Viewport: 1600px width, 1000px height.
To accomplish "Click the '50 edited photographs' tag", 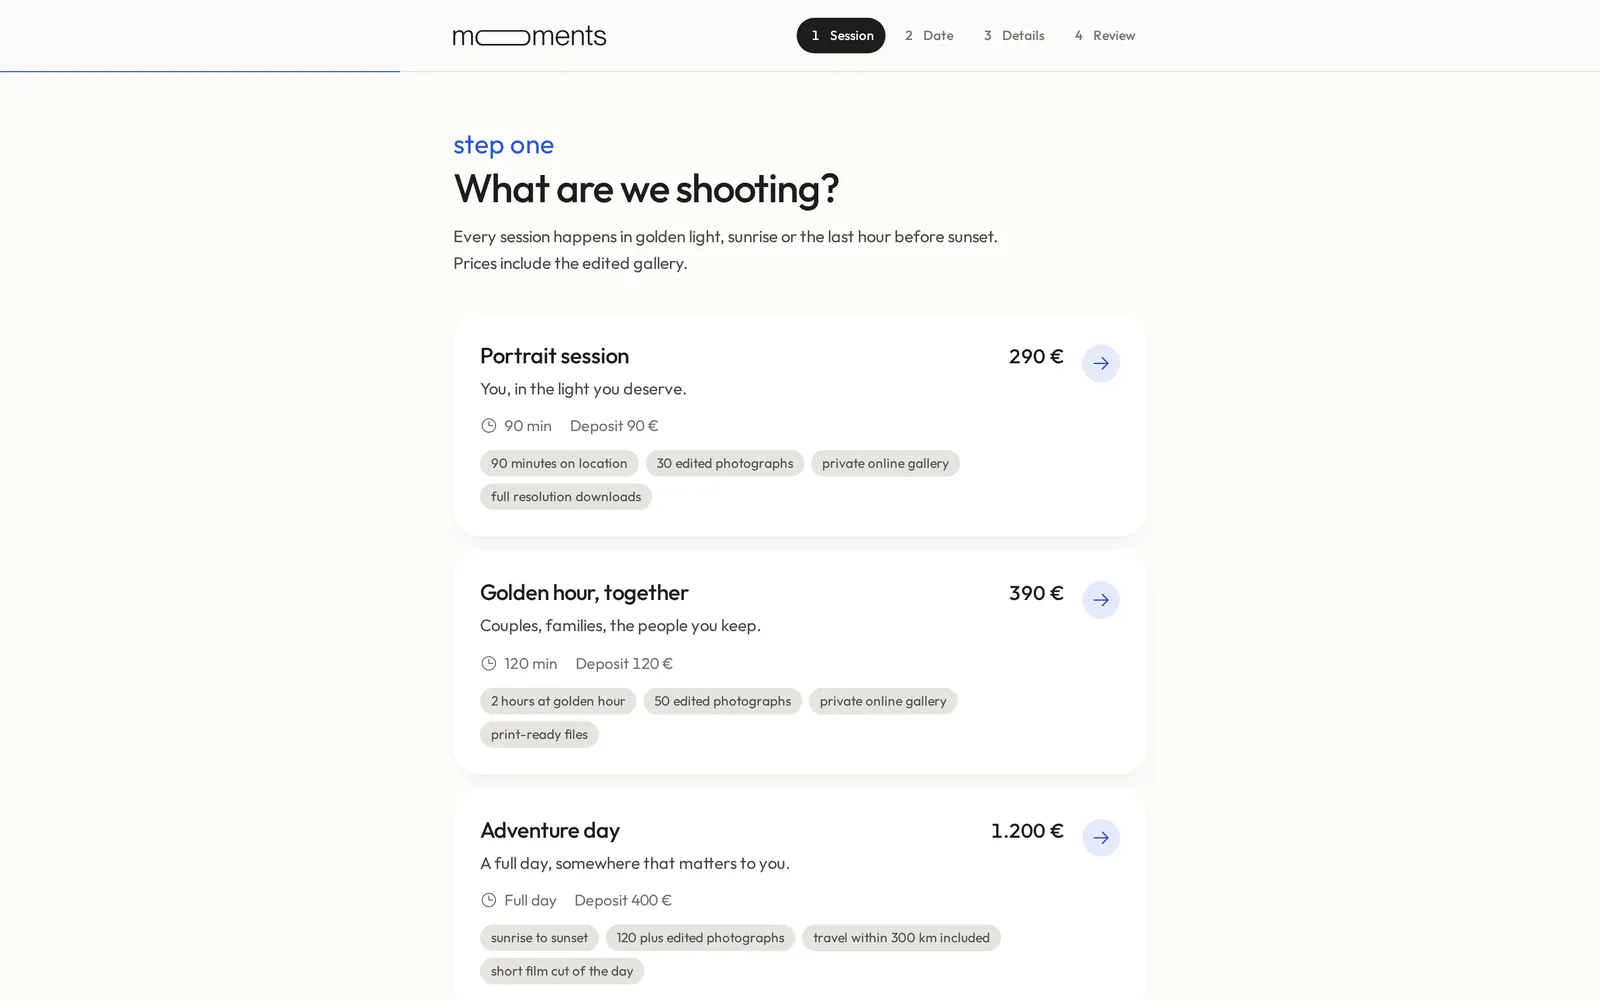I will 722,701.
